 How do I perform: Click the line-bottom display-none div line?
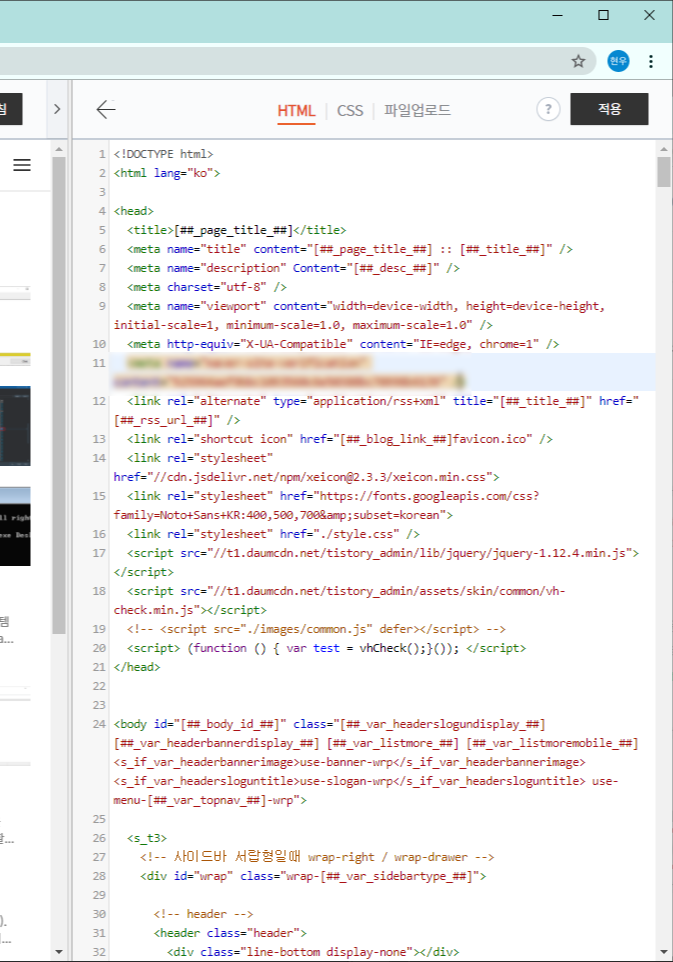click(x=313, y=953)
